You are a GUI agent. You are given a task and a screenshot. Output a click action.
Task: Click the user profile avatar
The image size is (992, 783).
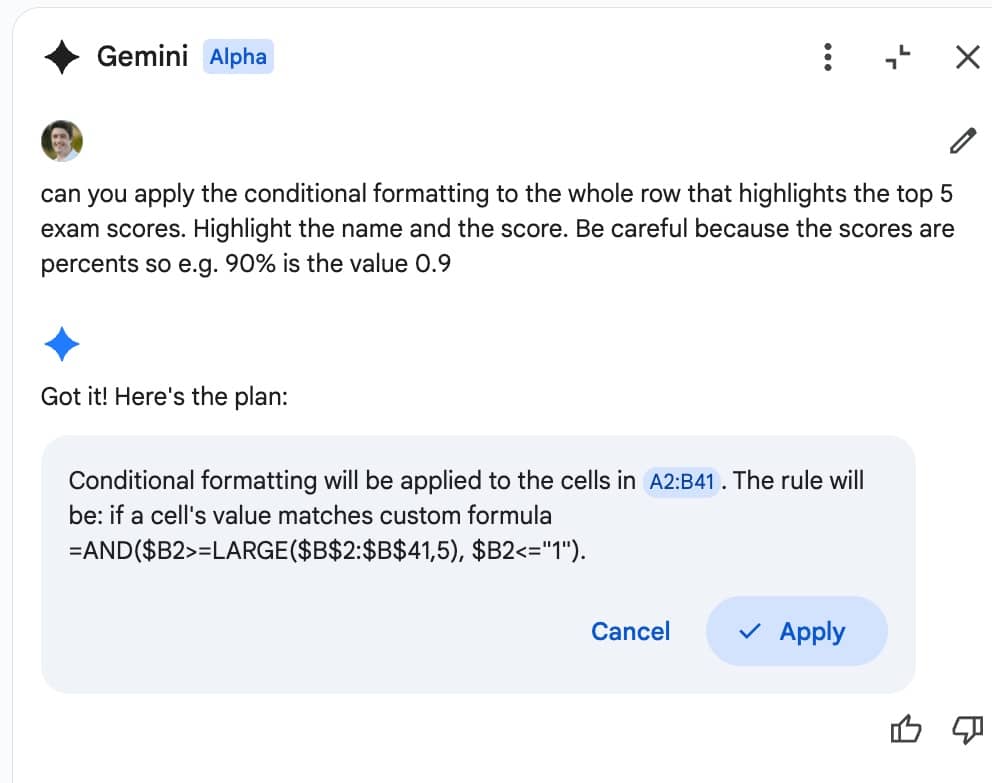coord(62,140)
